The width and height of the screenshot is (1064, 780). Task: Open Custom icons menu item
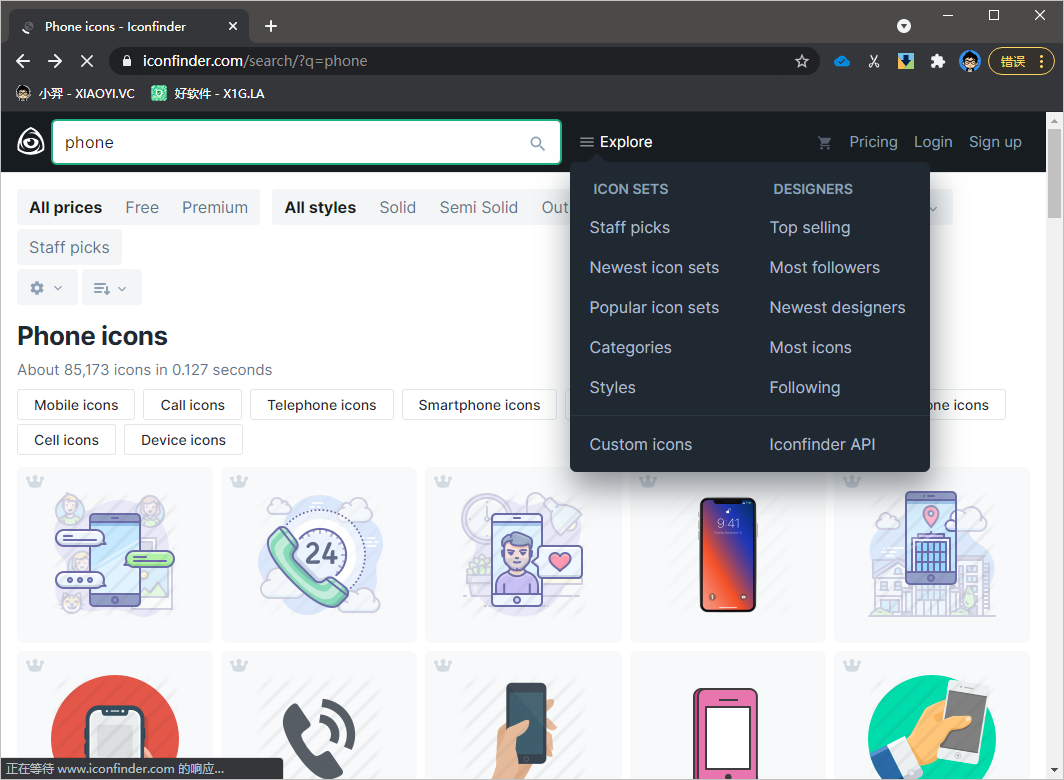pyautogui.click(x=641, y=445)
